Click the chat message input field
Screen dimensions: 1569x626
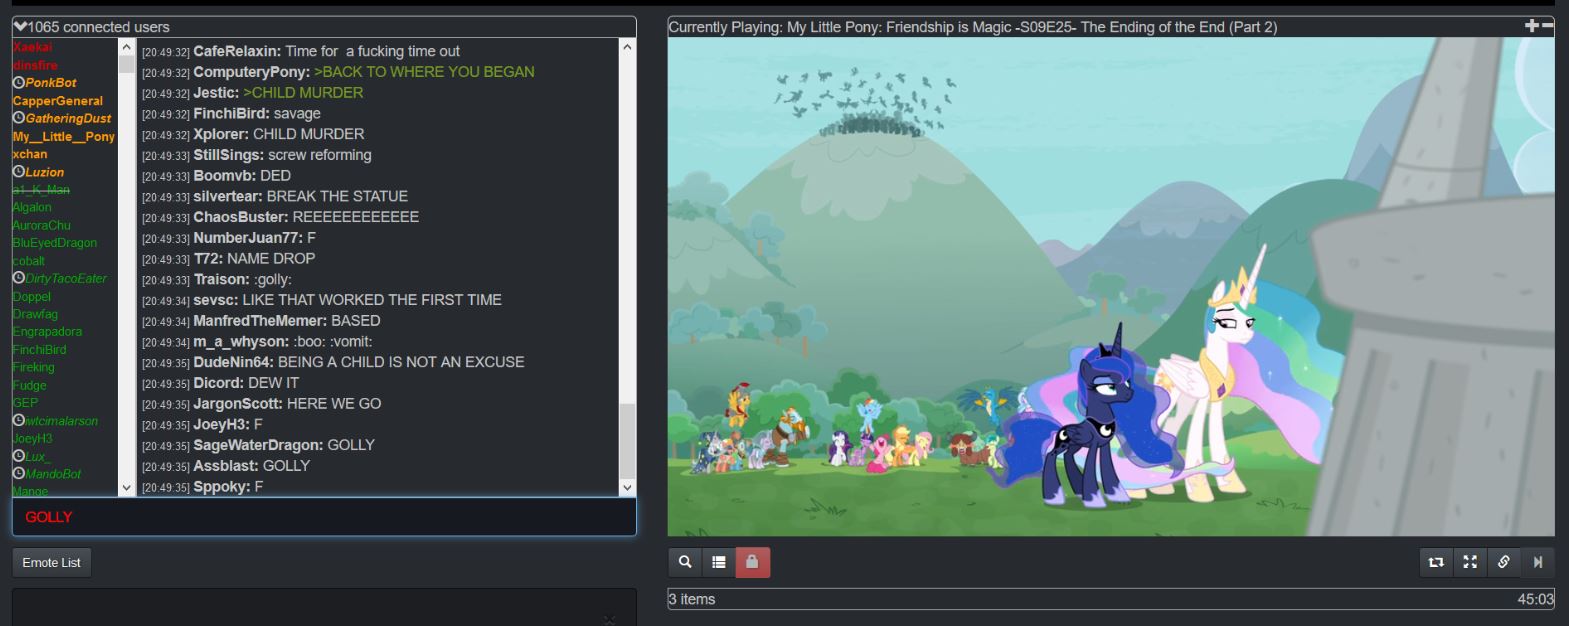click(x=324, y=517)
